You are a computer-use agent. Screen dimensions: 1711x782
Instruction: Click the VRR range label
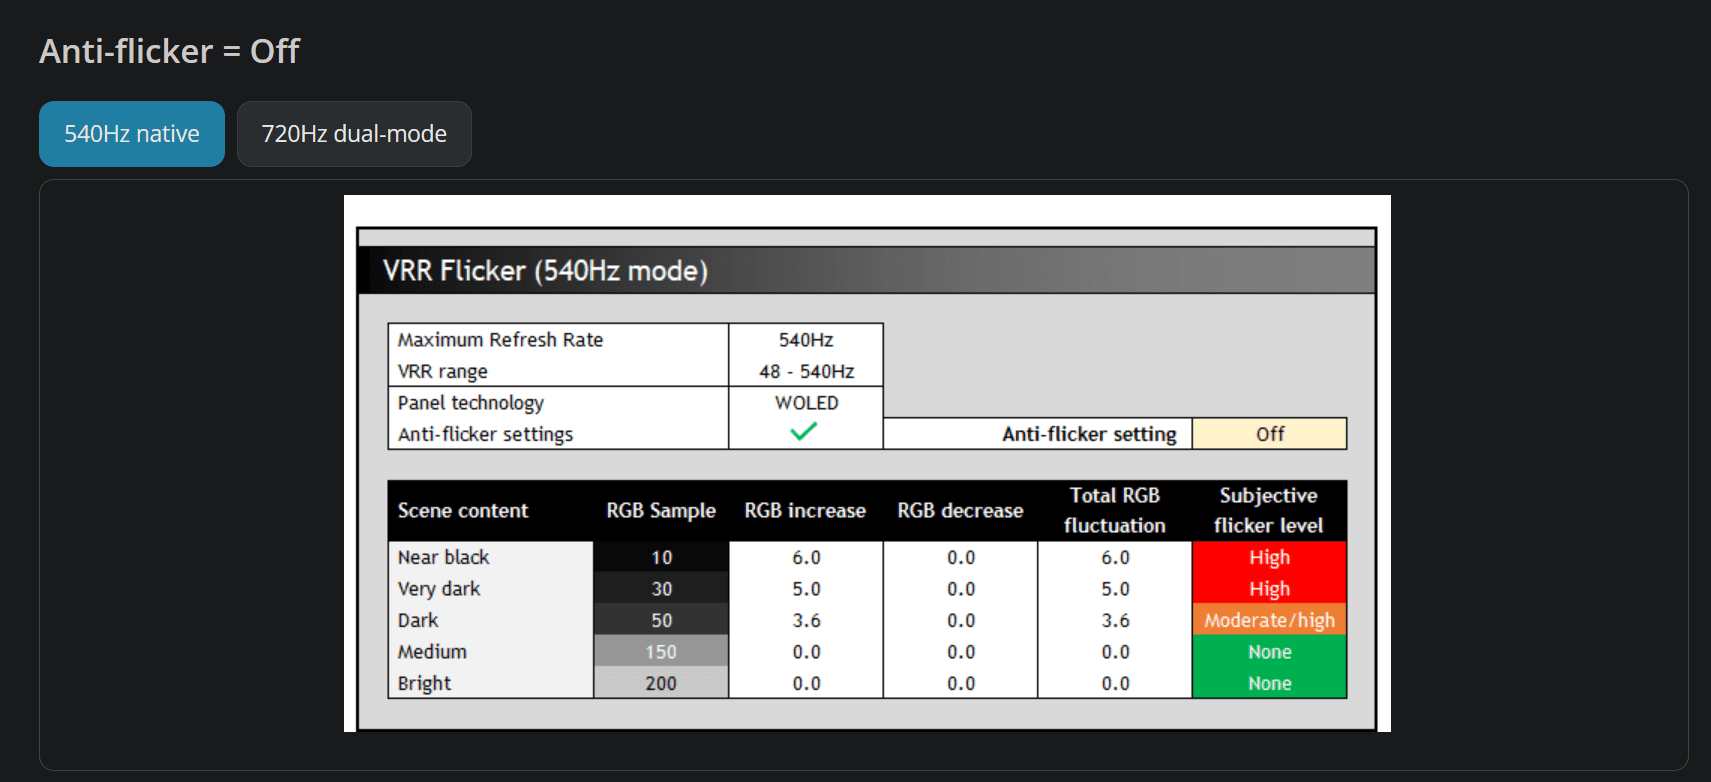[x=442, y=371]
